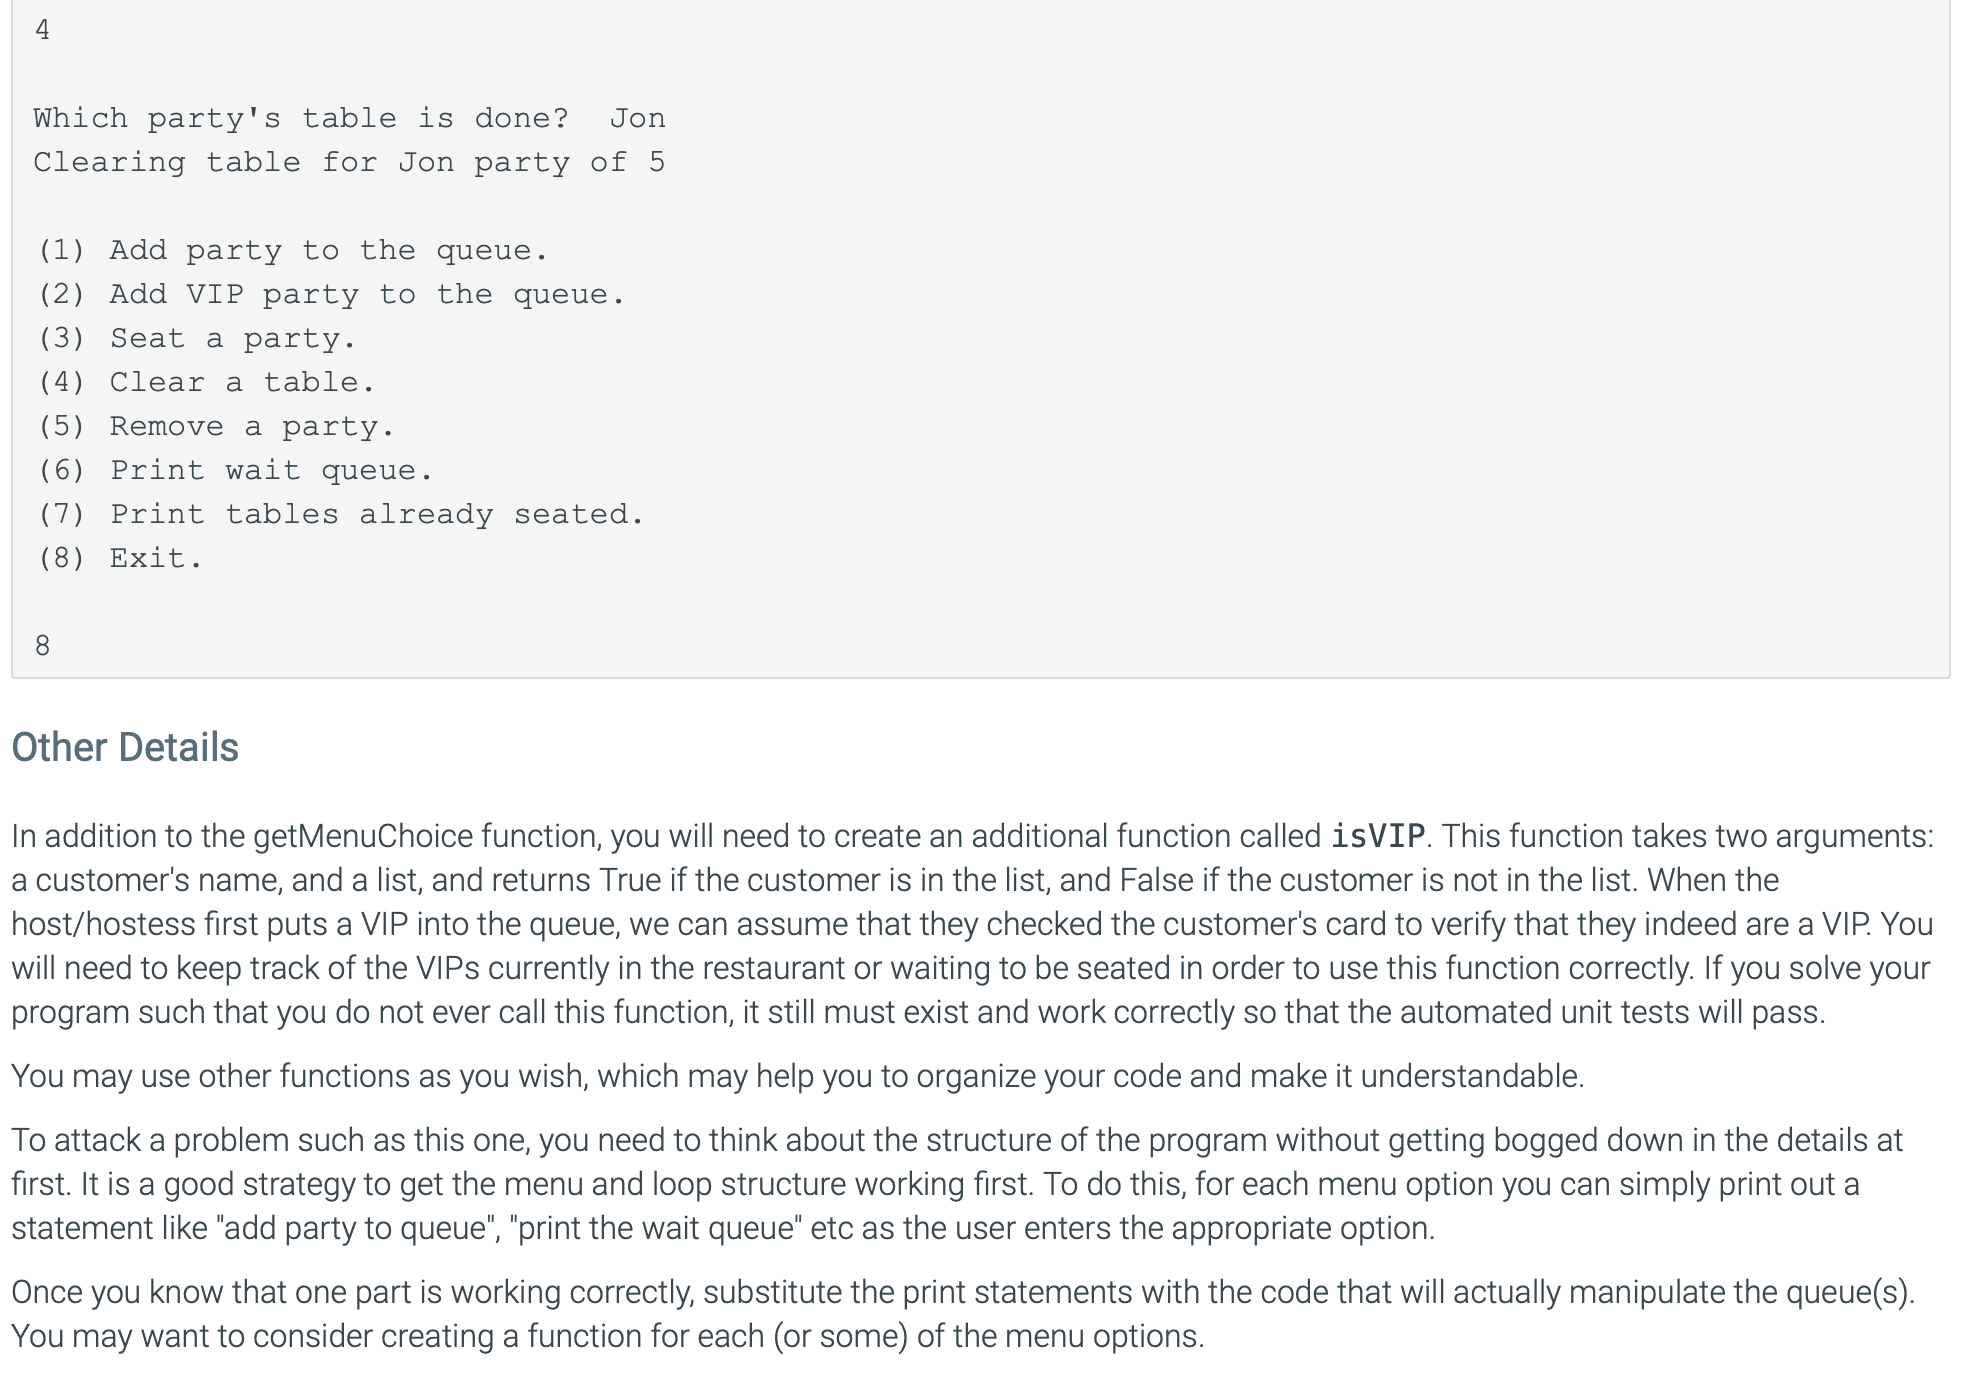This screenshot has height=1376, width=1968.
Task: Click menu line "(6) Print wait queue."
Action: 235,470
